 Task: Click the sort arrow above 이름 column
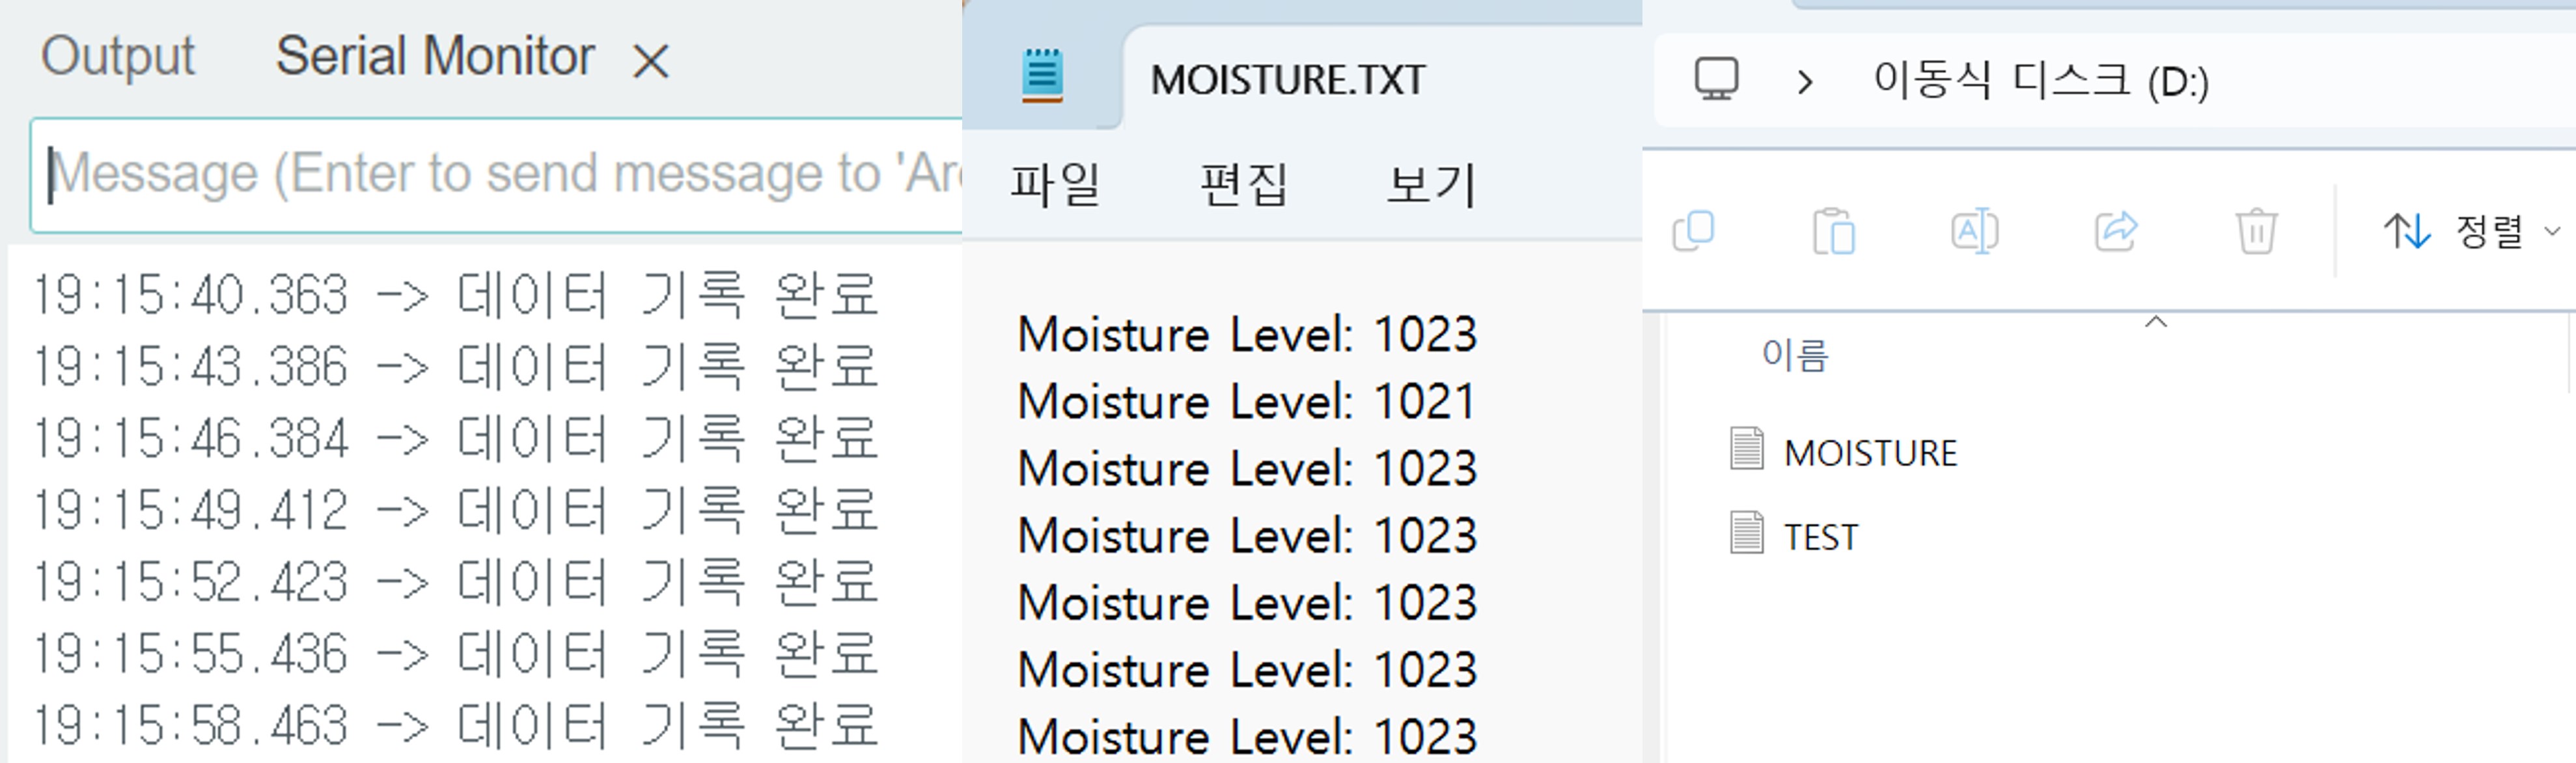2156,322
